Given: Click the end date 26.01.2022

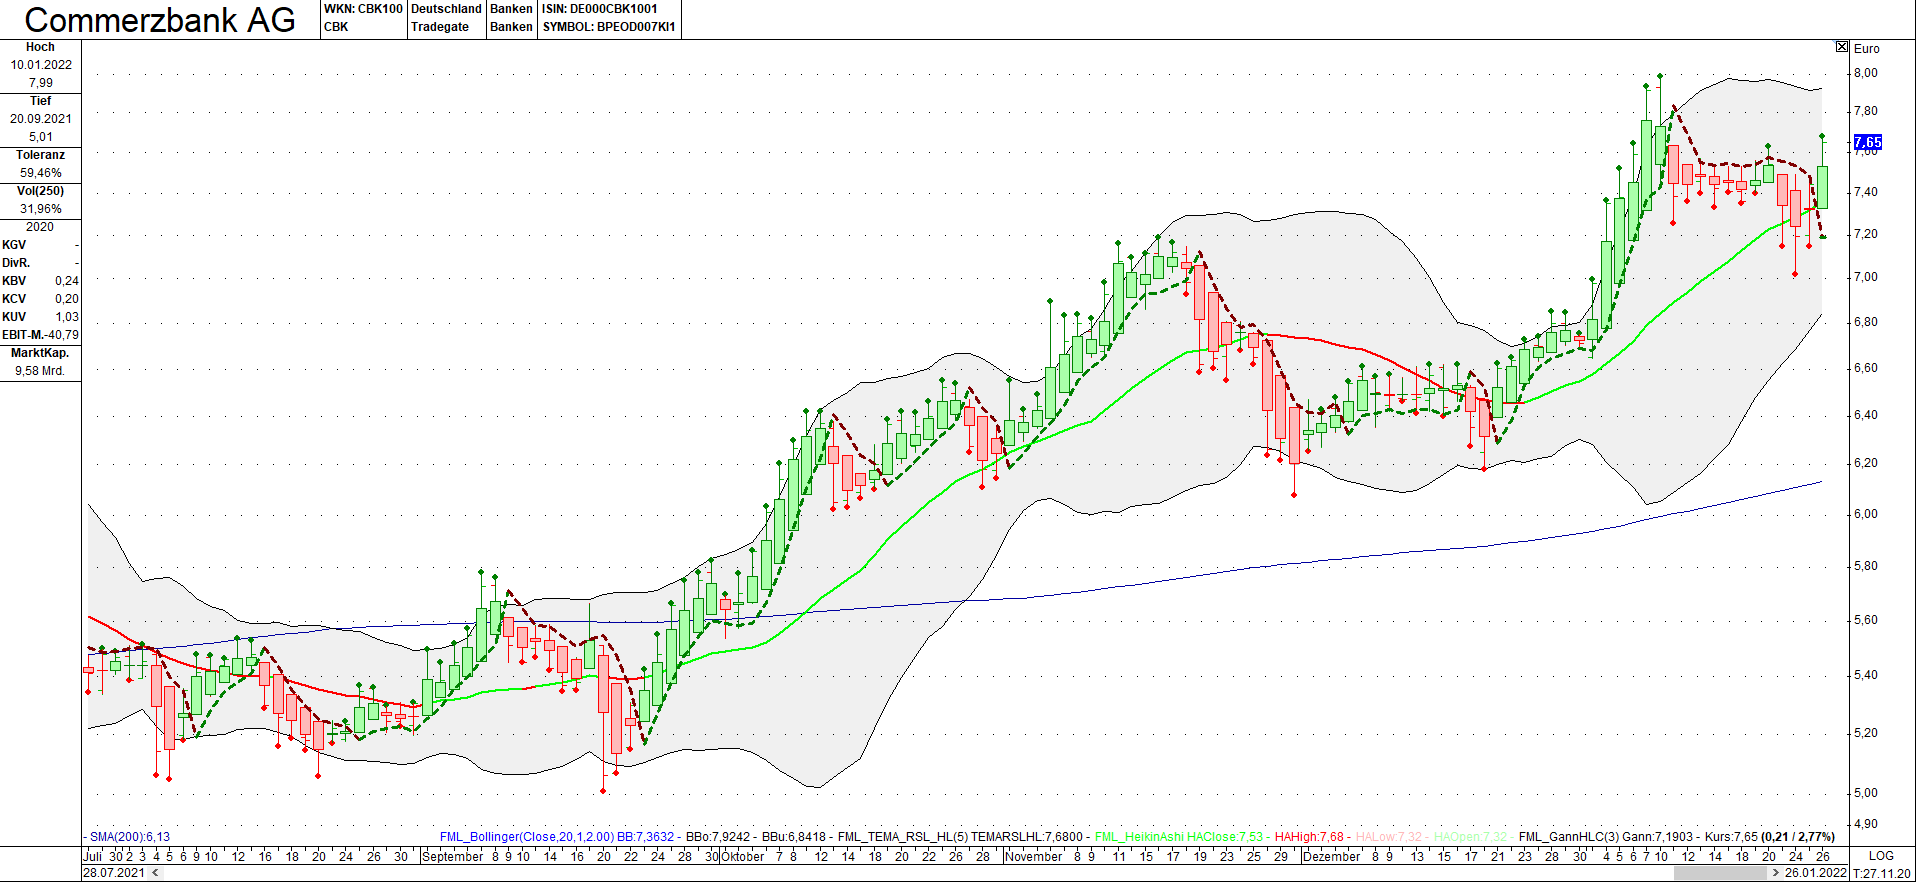Looking at the screenshot, I should point(1816,873).
